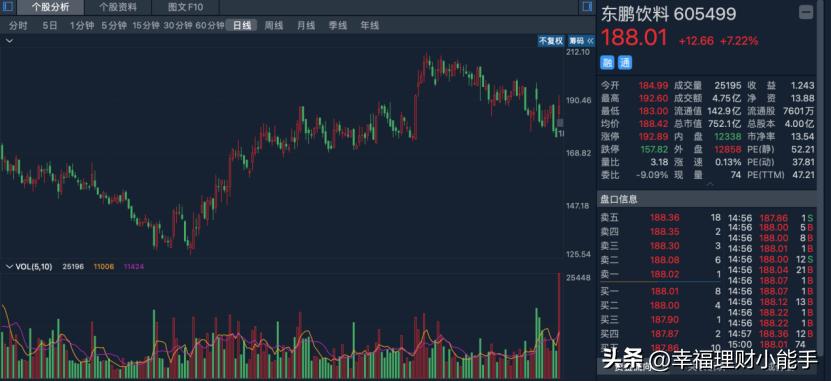Switch chart to 5分钟 interval
831x382 pixels.
coord(114,25)
